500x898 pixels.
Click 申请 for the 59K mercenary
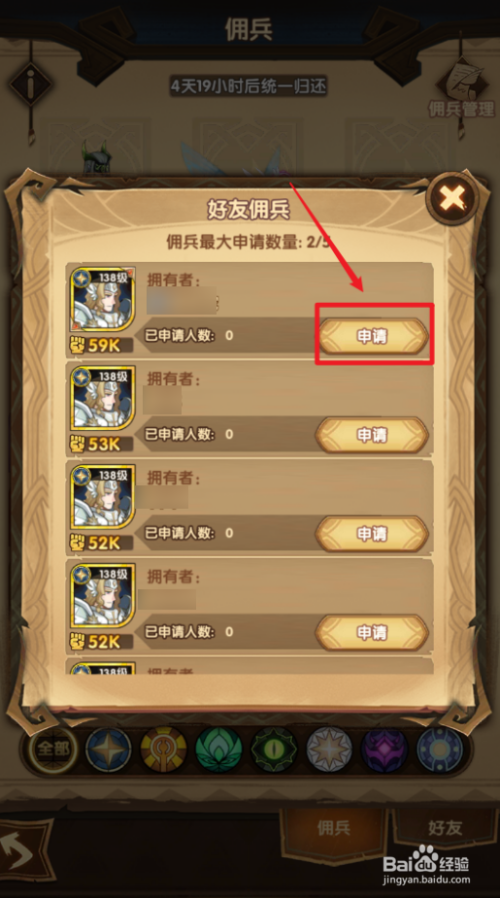point(373,336)
